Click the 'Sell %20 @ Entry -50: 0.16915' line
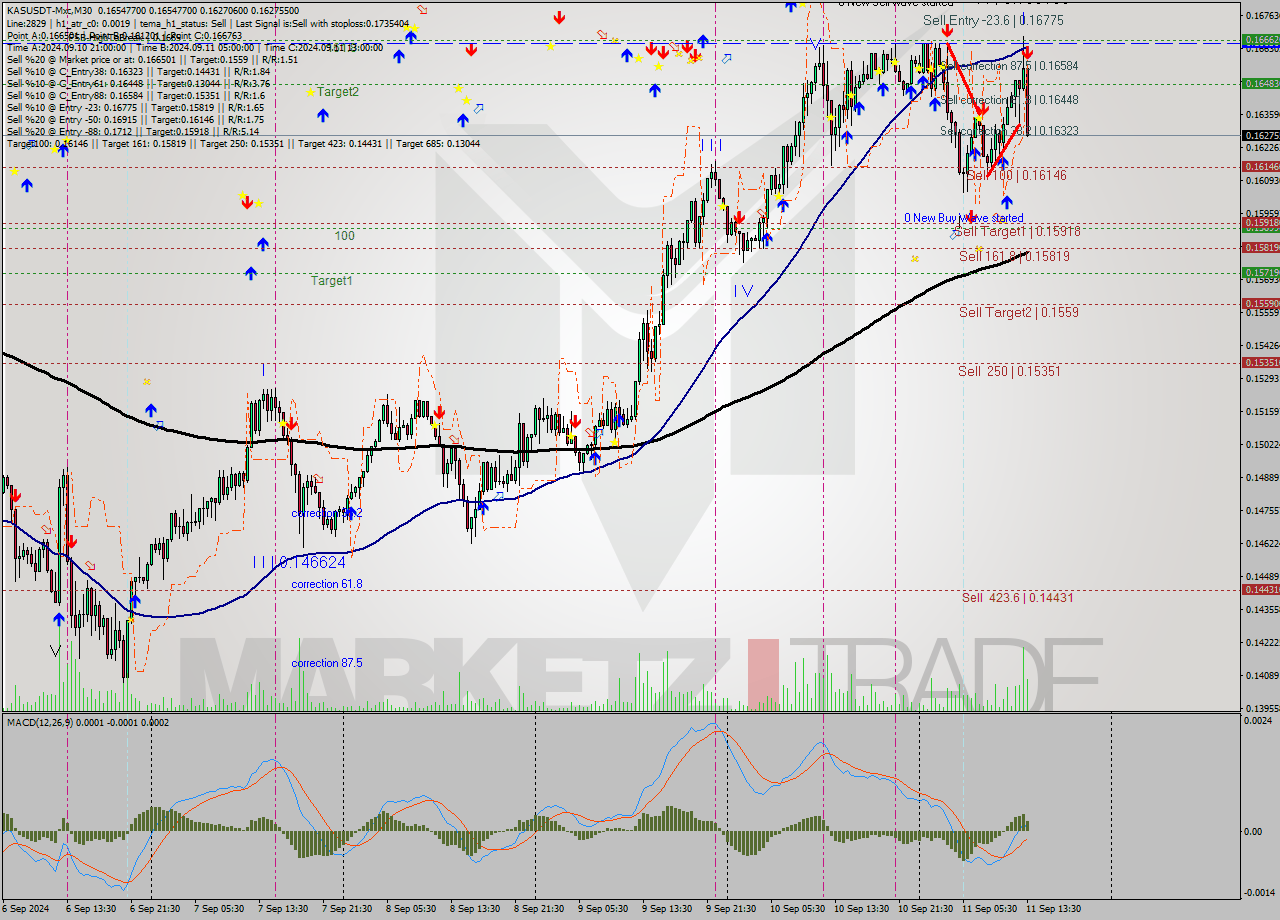1280x920 pixels. (135, 120)
